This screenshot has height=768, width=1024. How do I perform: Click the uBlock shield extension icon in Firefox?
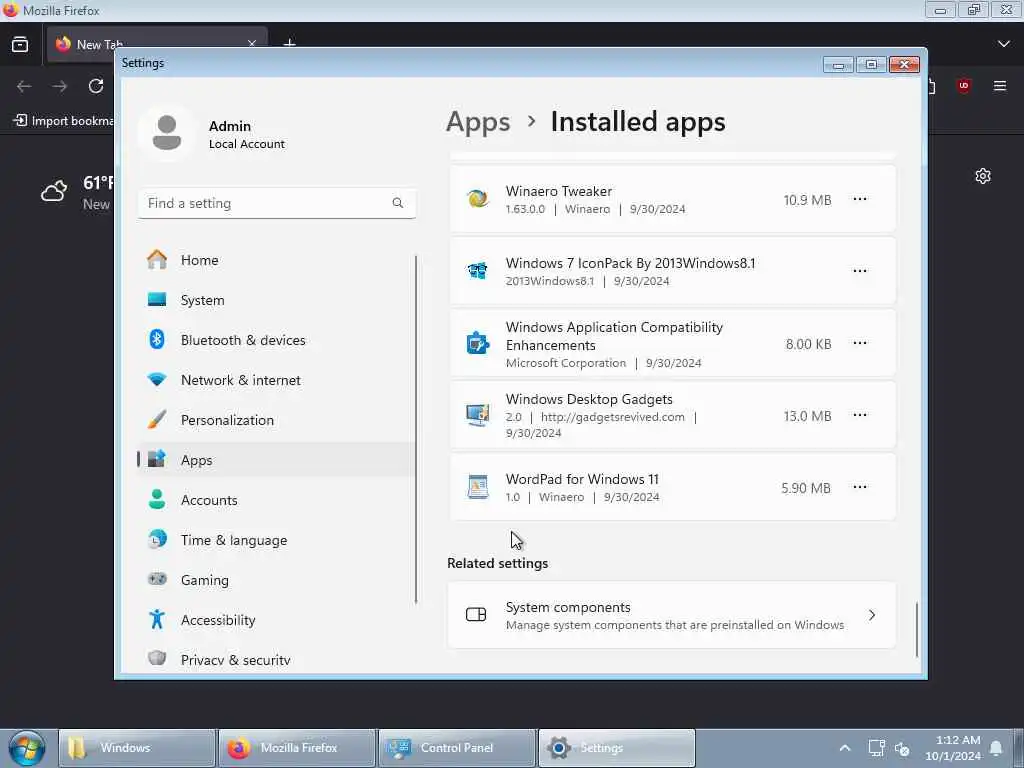click(964, 86)
